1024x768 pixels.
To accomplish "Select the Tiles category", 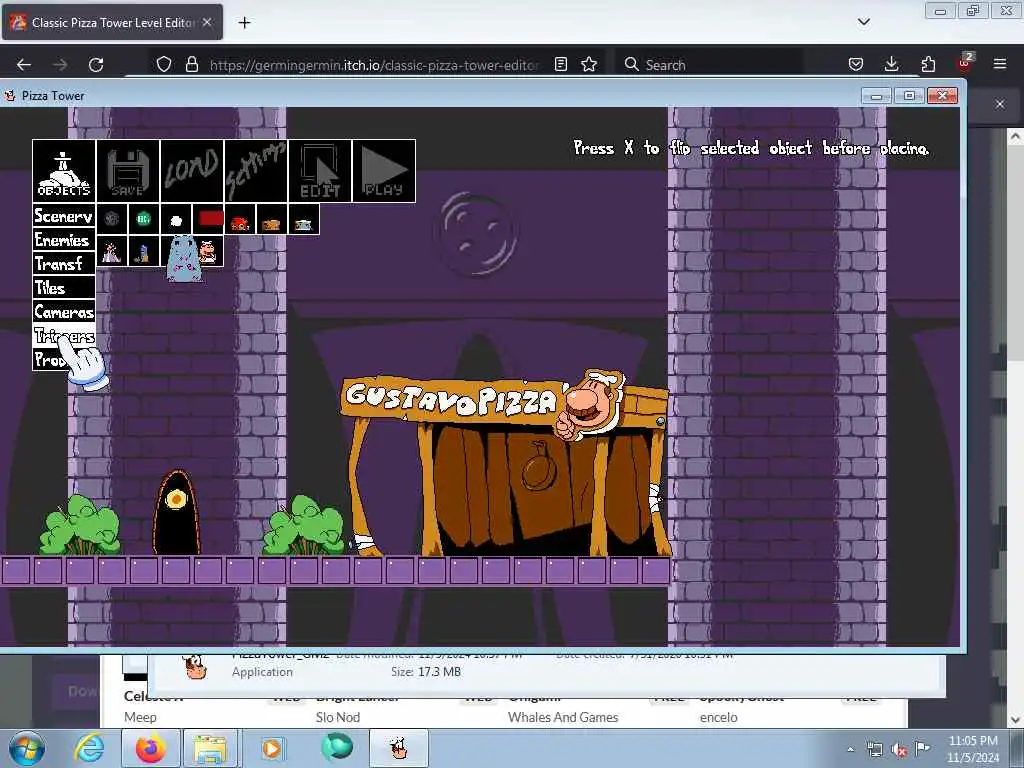I will coord(64,288).
